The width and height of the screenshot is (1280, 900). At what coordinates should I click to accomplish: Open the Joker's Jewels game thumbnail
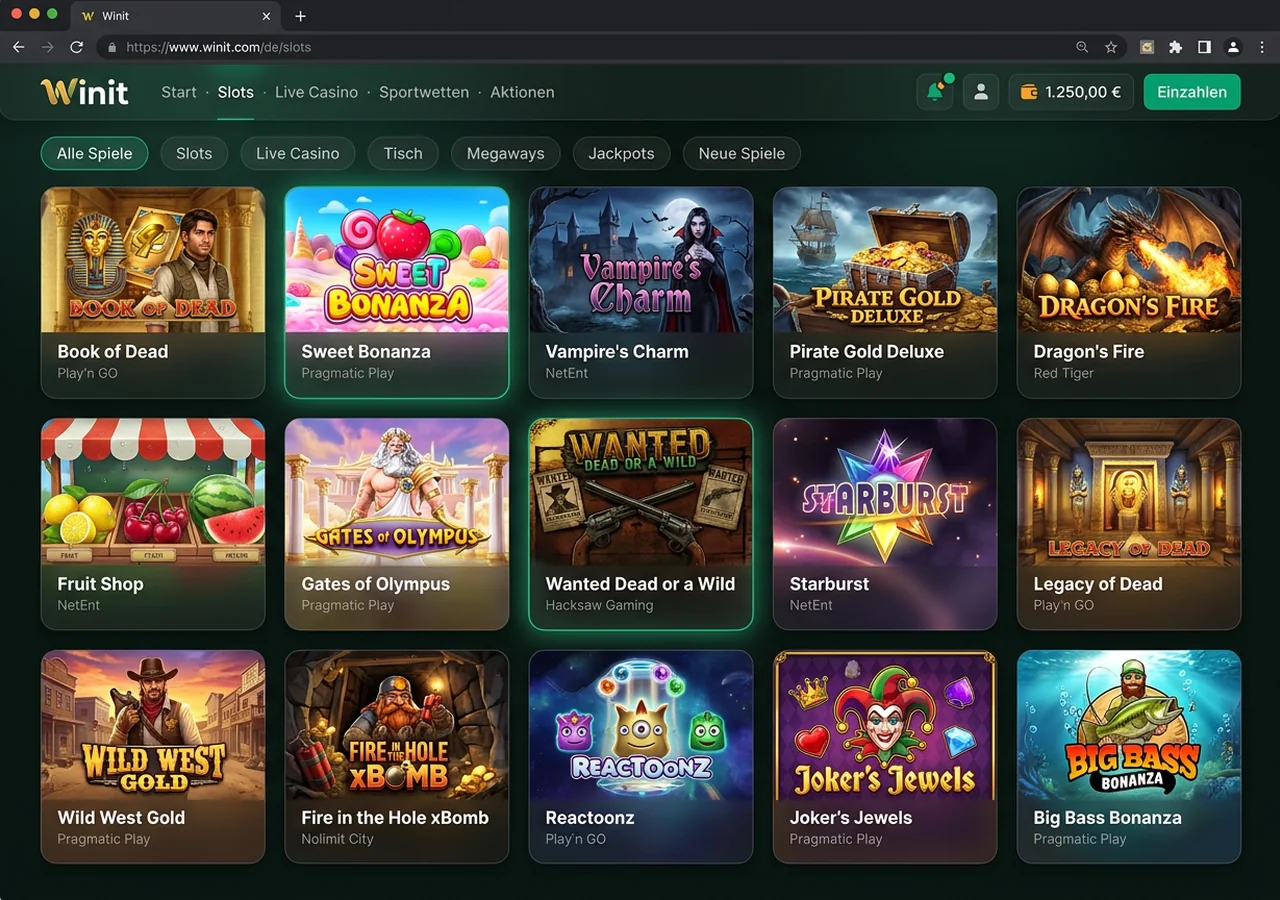(x=885, y=725)
